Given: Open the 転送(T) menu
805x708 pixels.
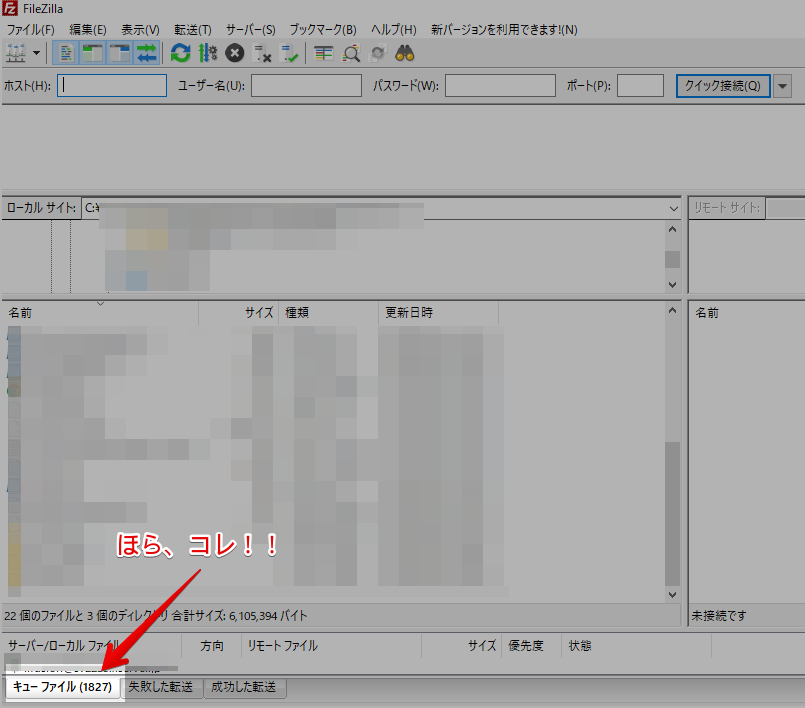Looking at the screenshot, I should pos(193,29).
